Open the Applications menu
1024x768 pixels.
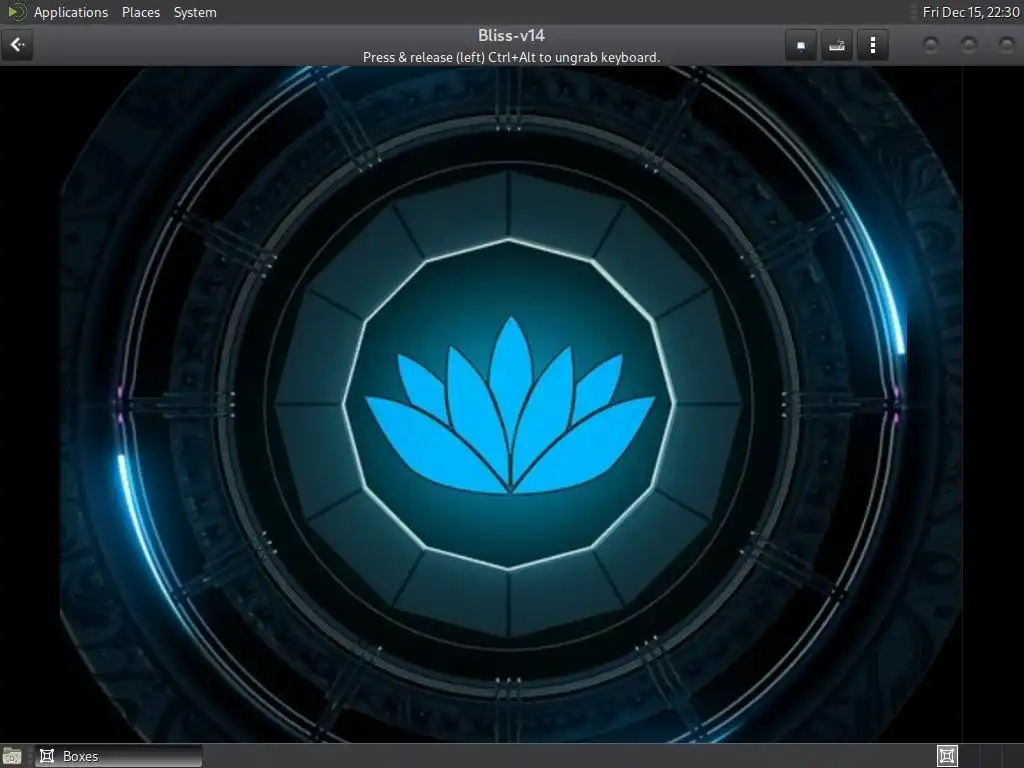[71, 12]
